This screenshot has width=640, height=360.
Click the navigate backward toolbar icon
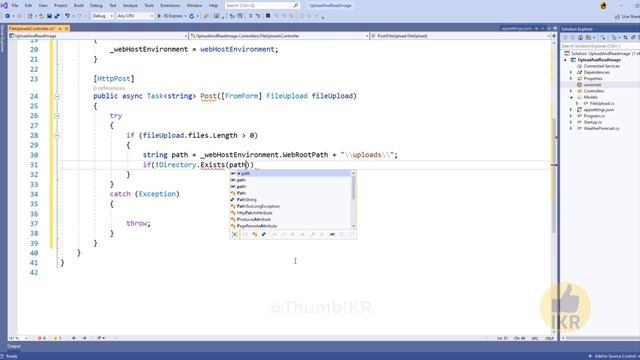(x=7, y=16)
